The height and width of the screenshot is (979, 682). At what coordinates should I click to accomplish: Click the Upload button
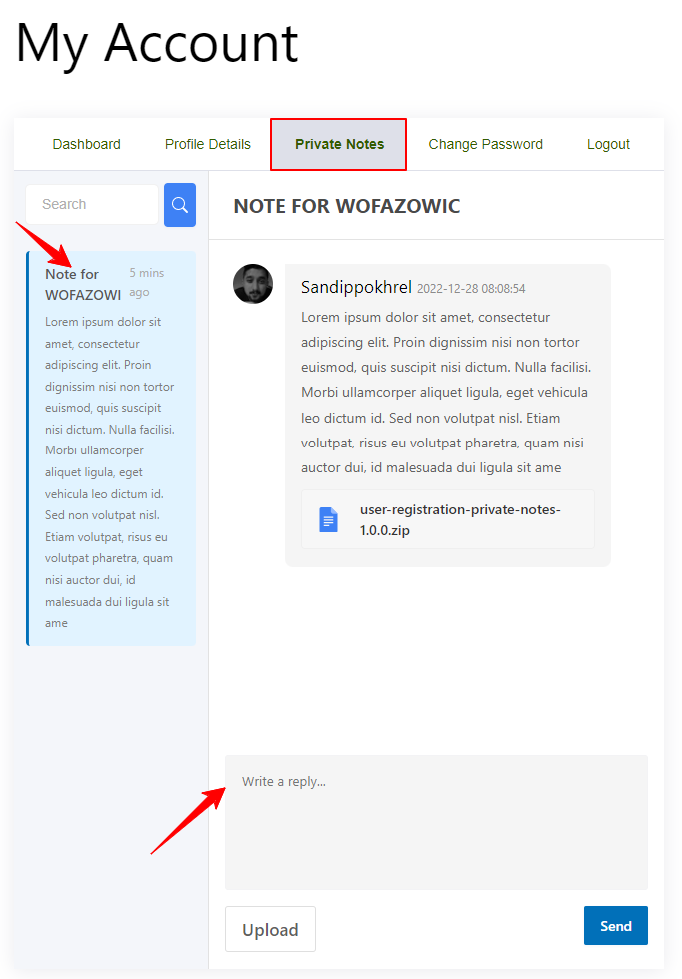270,929
